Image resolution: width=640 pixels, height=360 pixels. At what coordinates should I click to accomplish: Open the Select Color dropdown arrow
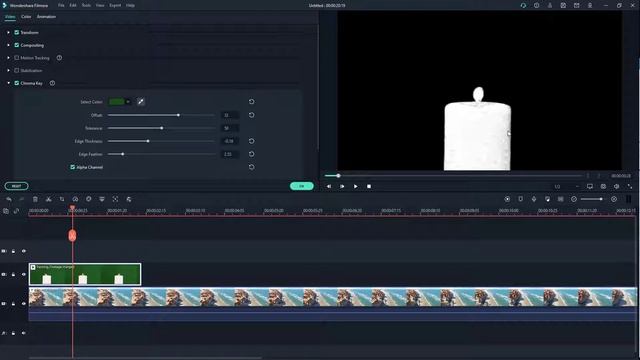tap(128, 102)
